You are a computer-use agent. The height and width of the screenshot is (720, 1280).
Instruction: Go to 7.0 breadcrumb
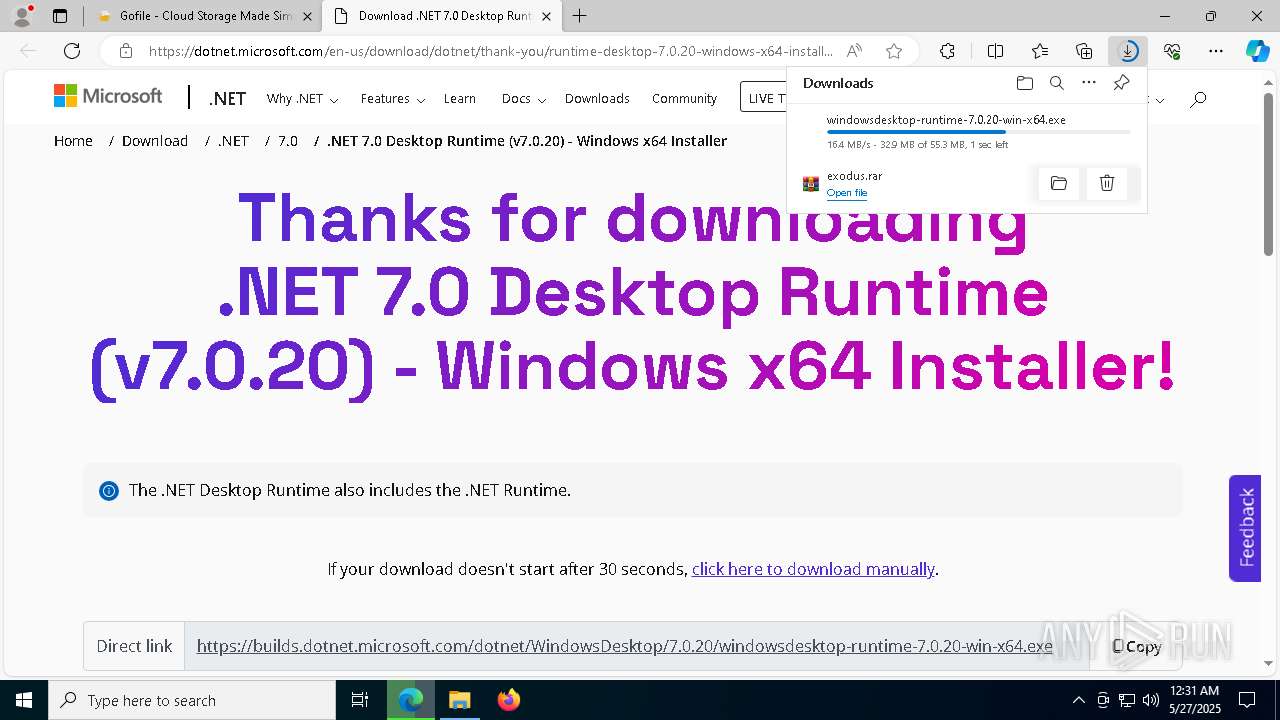tap(288, 141)
